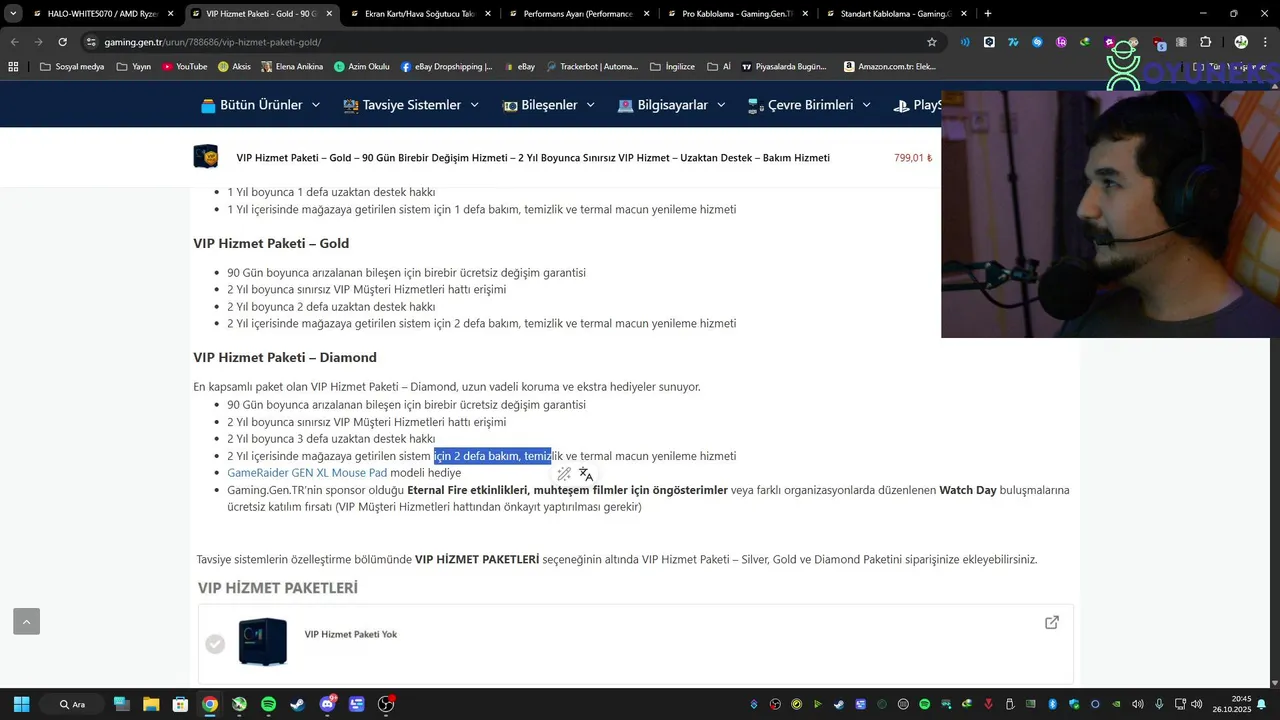Viewport: 1280px width, 720px height.
Task: Open Microsoft Store from the taskbar
Action: coord(180,704)
